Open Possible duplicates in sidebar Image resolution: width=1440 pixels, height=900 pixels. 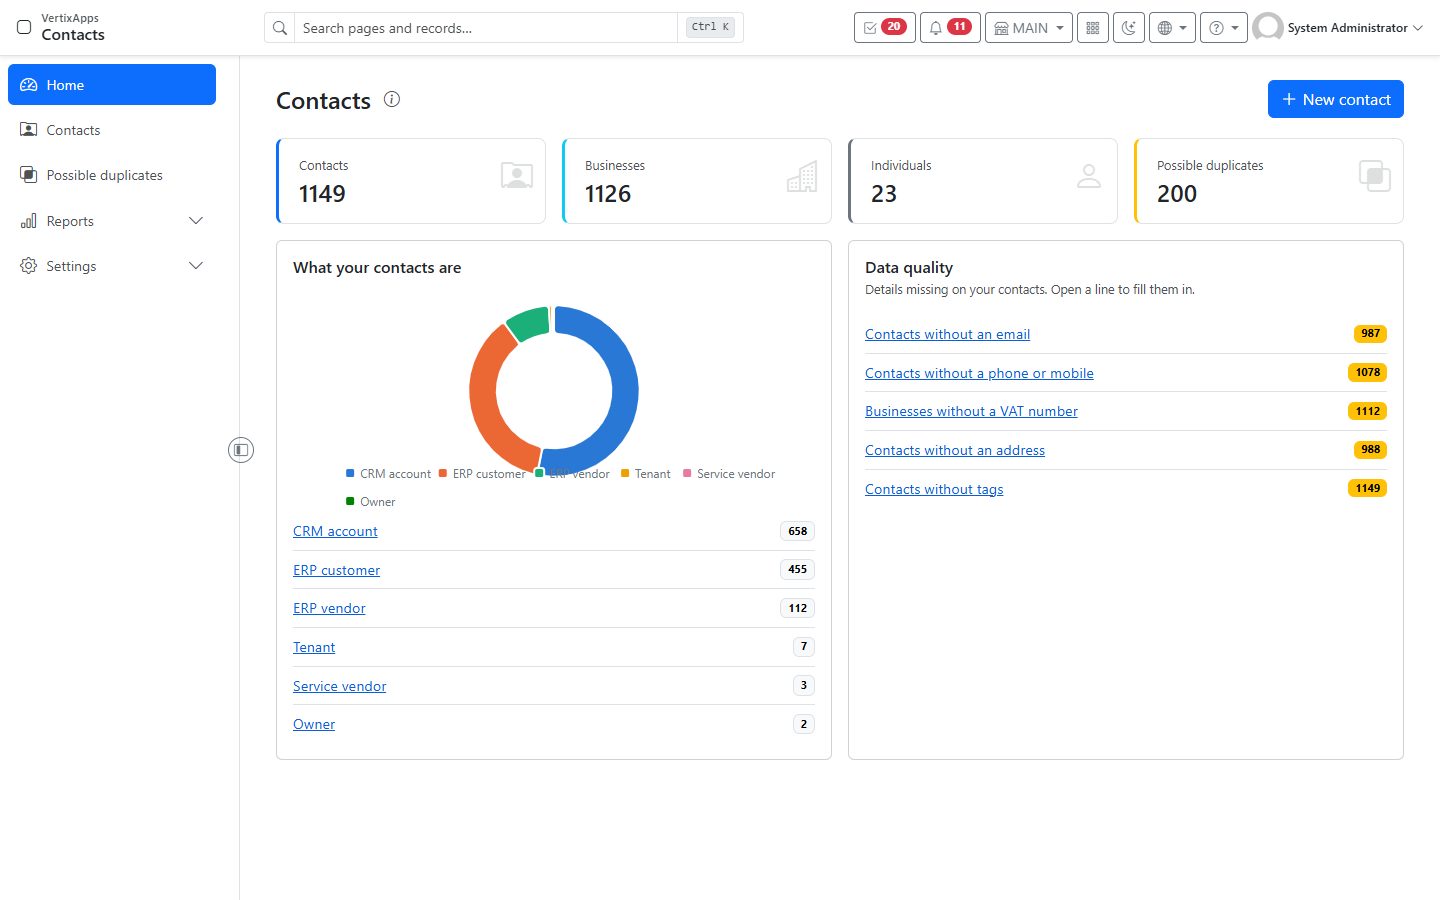112,175
